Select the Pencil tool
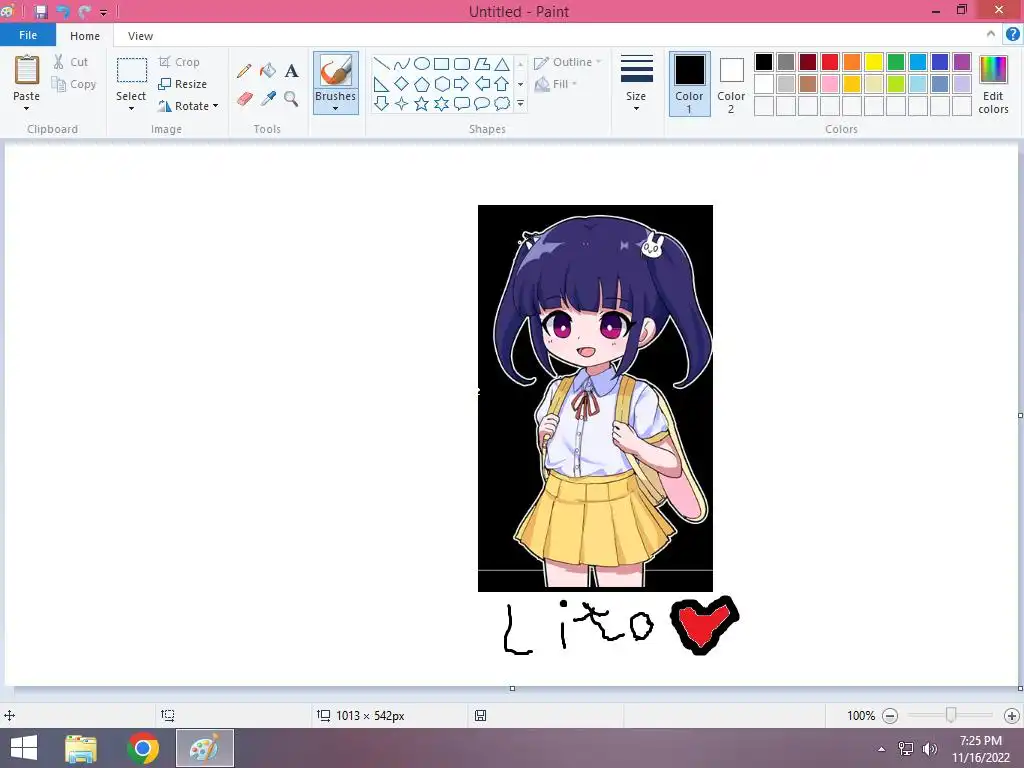Image resolution: width=1024 pixels, height=768 pixels. 244,71
